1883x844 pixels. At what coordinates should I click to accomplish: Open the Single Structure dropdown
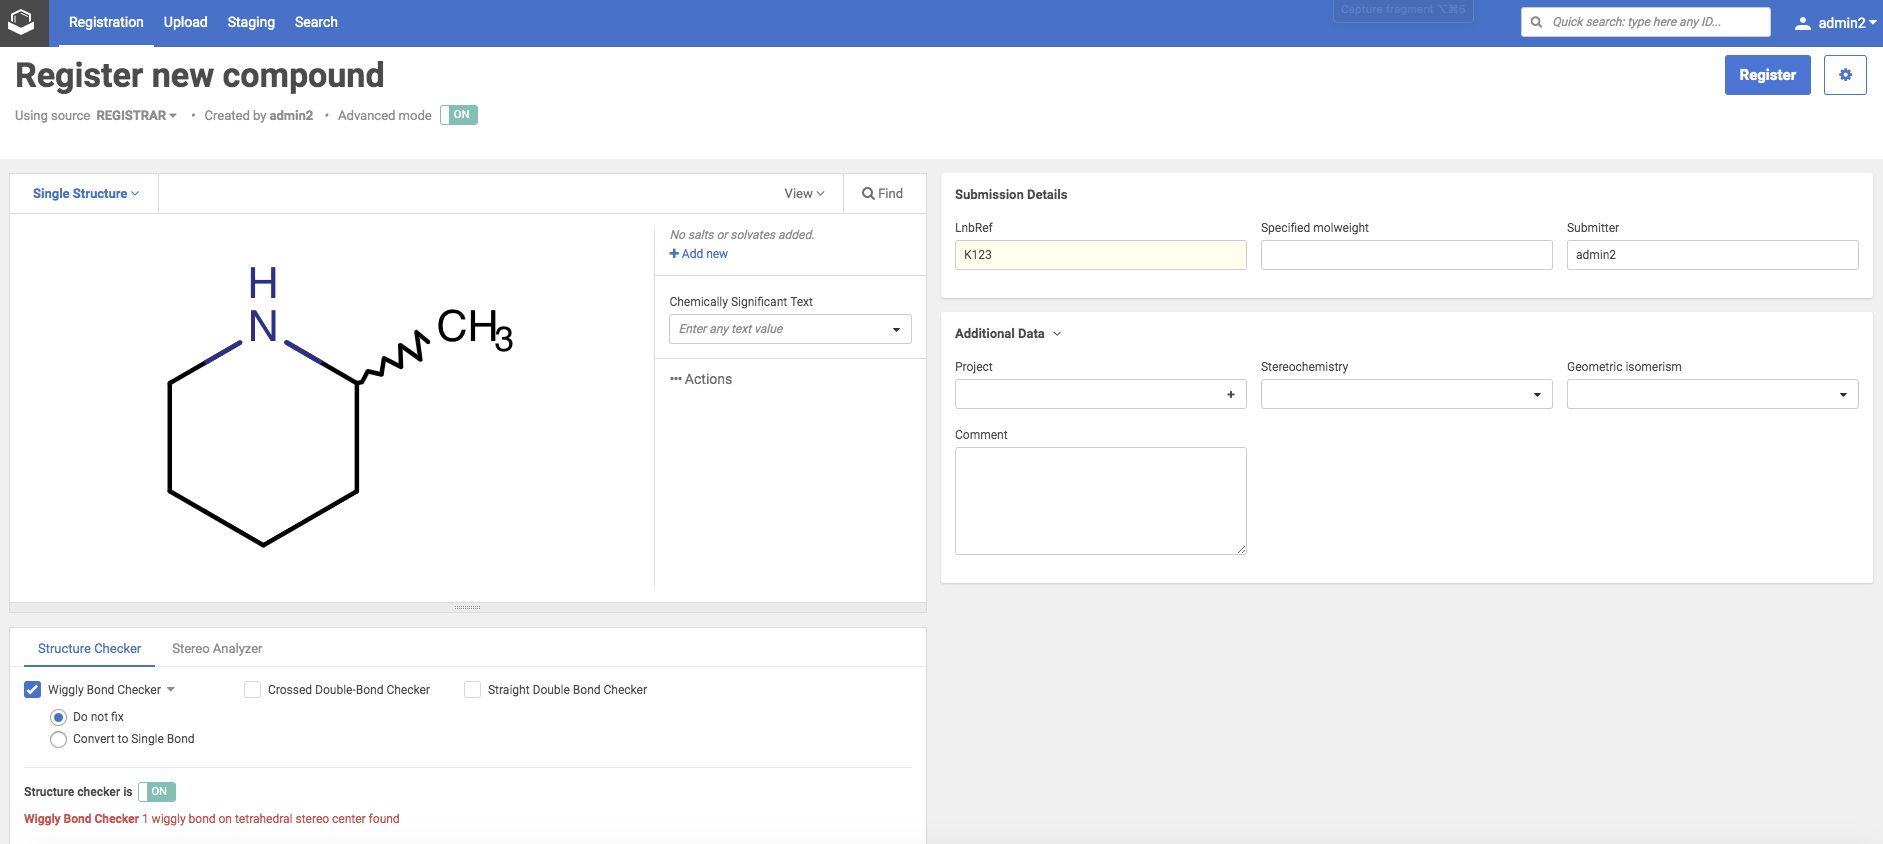(x=86, y=194)
